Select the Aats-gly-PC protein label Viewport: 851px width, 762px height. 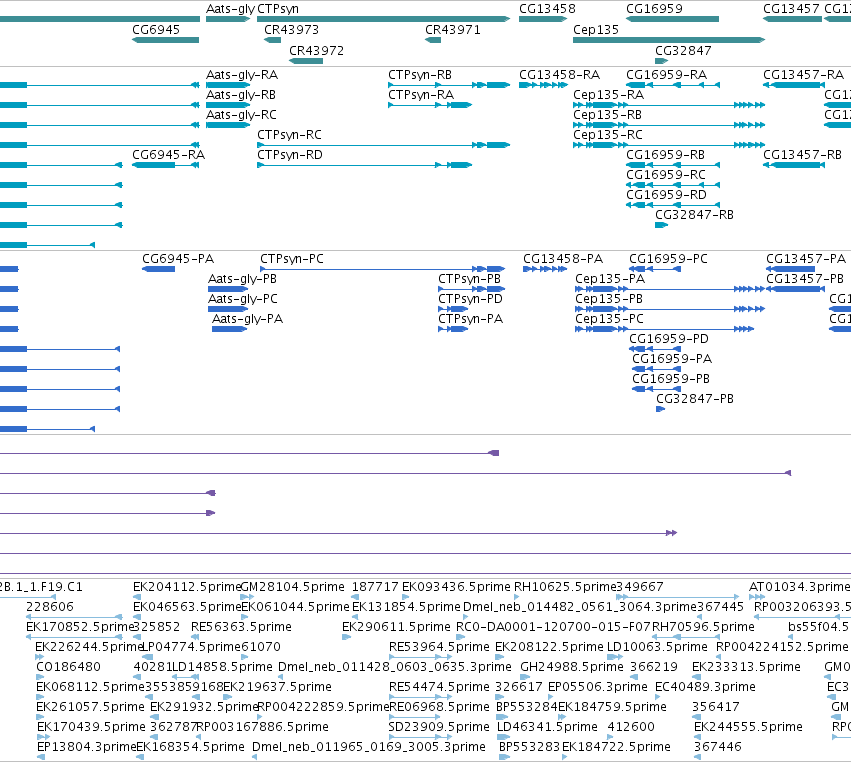(243, 299)
